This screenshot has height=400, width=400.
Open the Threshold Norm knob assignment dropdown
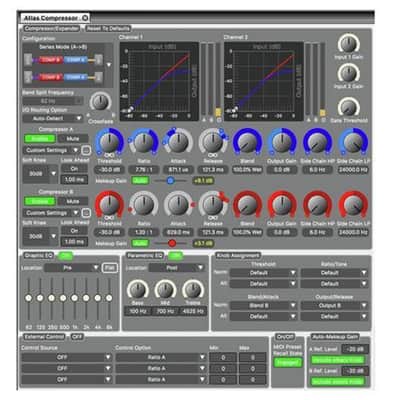(263, 273)
